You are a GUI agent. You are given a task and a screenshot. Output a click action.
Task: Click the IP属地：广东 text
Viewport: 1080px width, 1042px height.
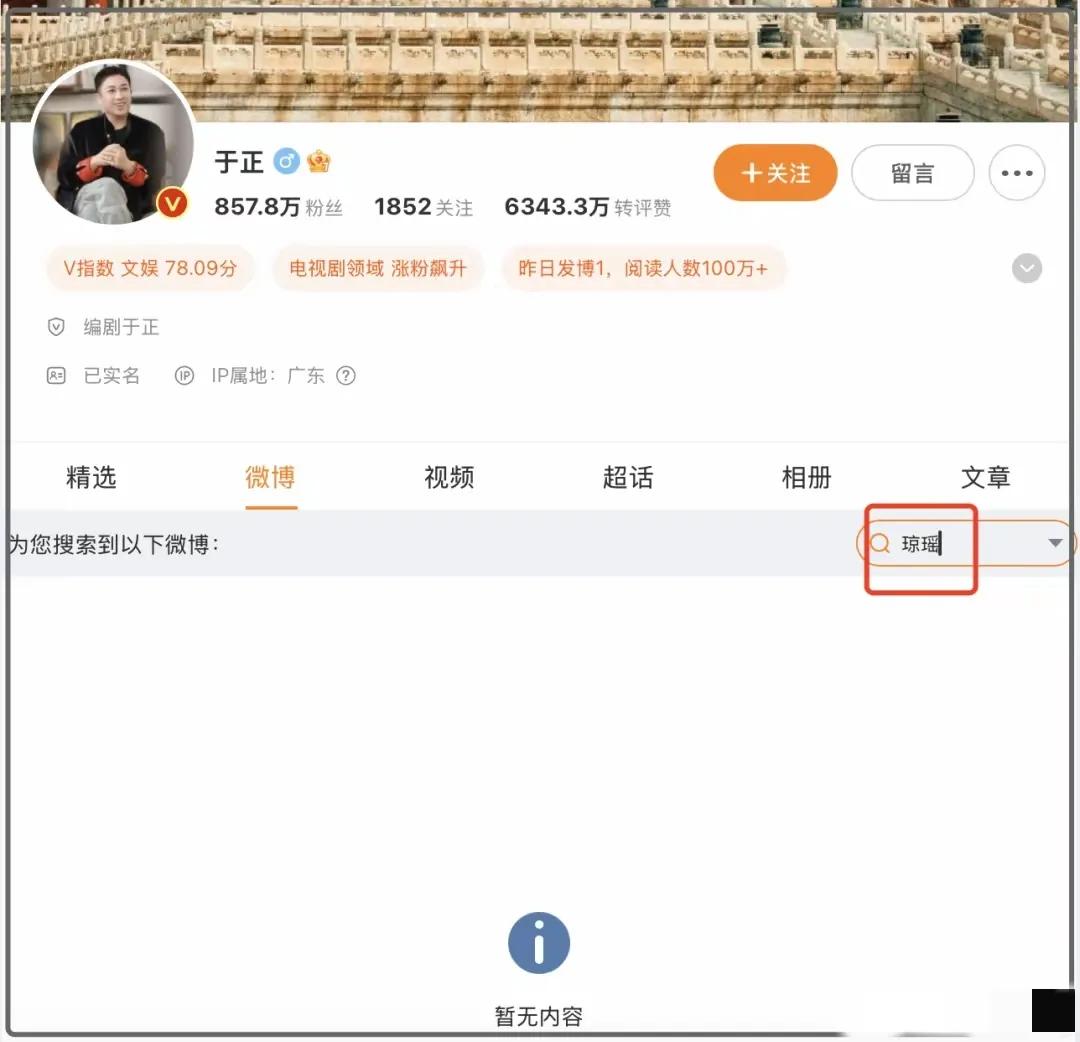click(268, 375)
